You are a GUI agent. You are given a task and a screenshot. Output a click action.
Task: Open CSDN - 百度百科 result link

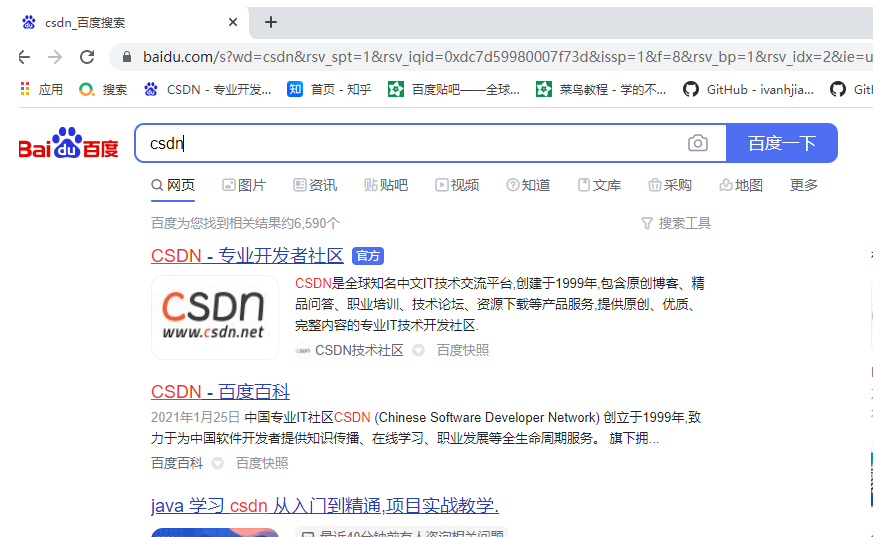click(x=220, y=392)
